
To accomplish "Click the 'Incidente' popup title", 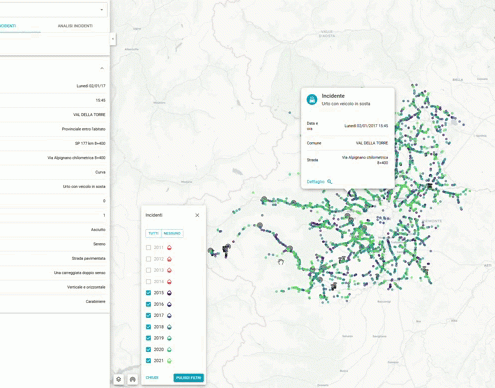I will [x=333, y=96].
